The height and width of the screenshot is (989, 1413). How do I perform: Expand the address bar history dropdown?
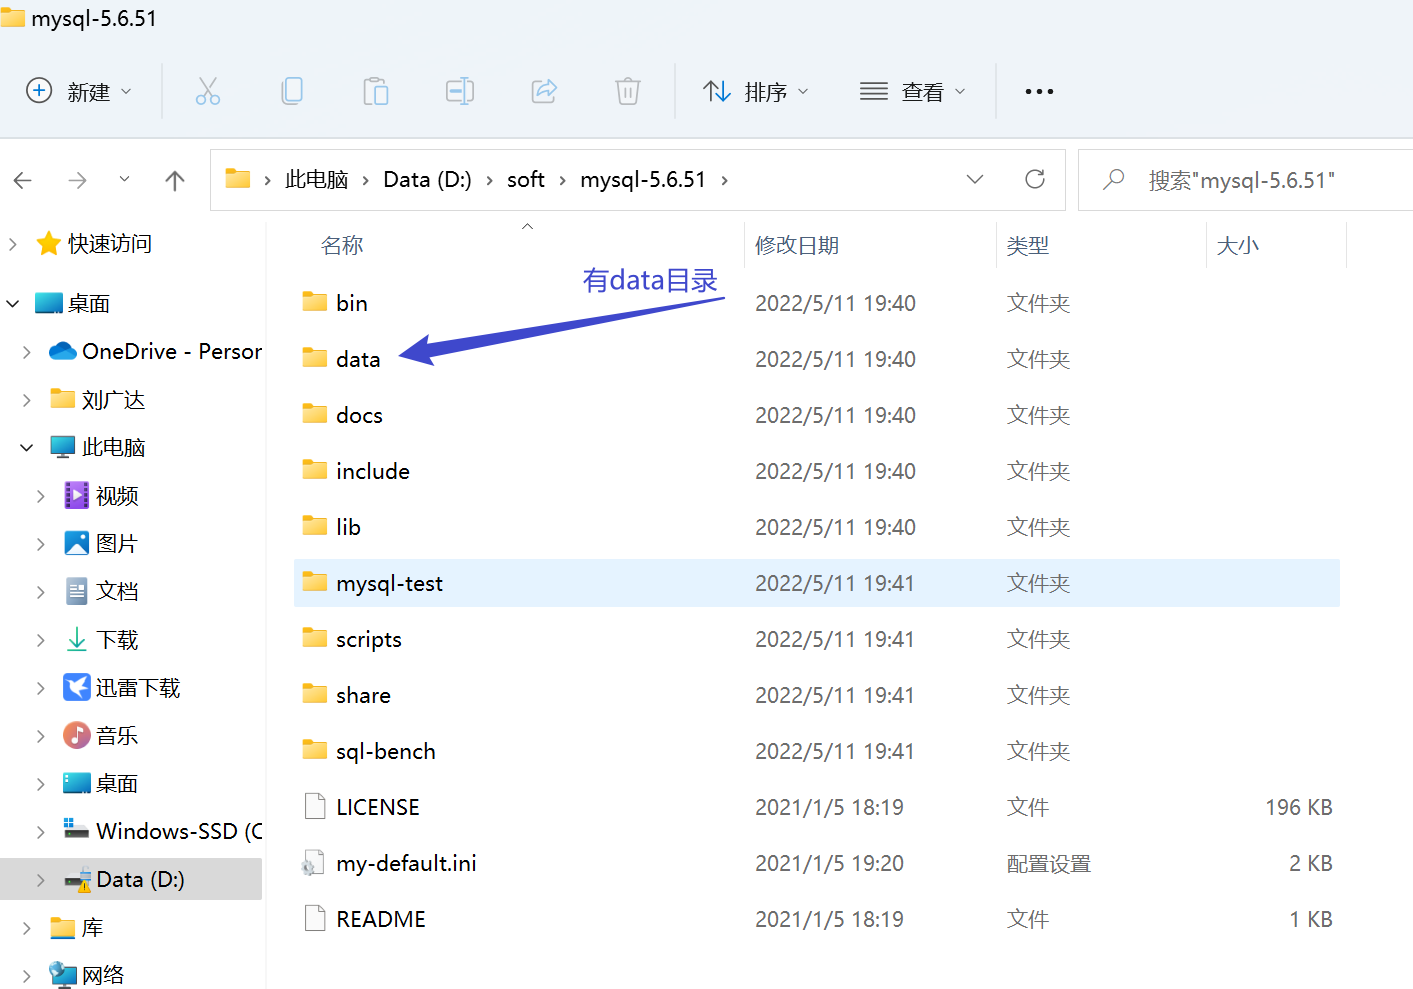(x=975, y=179)
